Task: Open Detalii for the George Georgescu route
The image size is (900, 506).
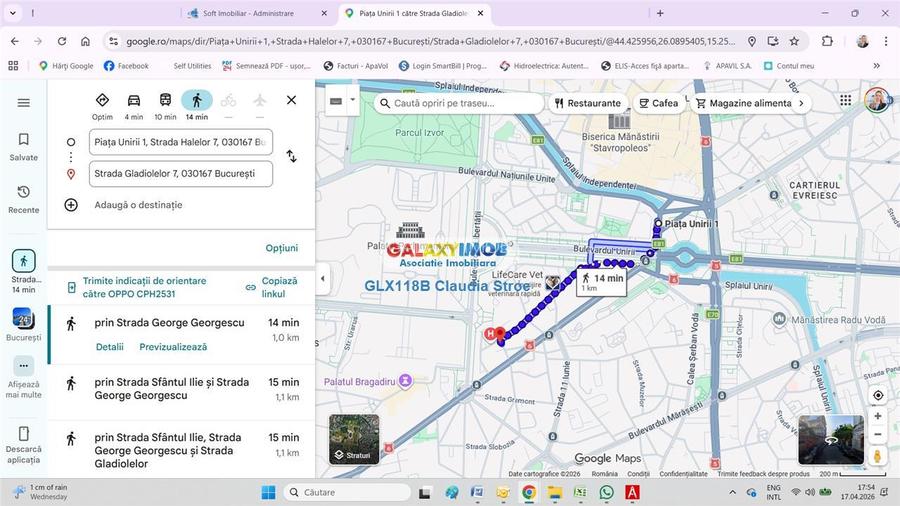Action: [x=110, y=347]
